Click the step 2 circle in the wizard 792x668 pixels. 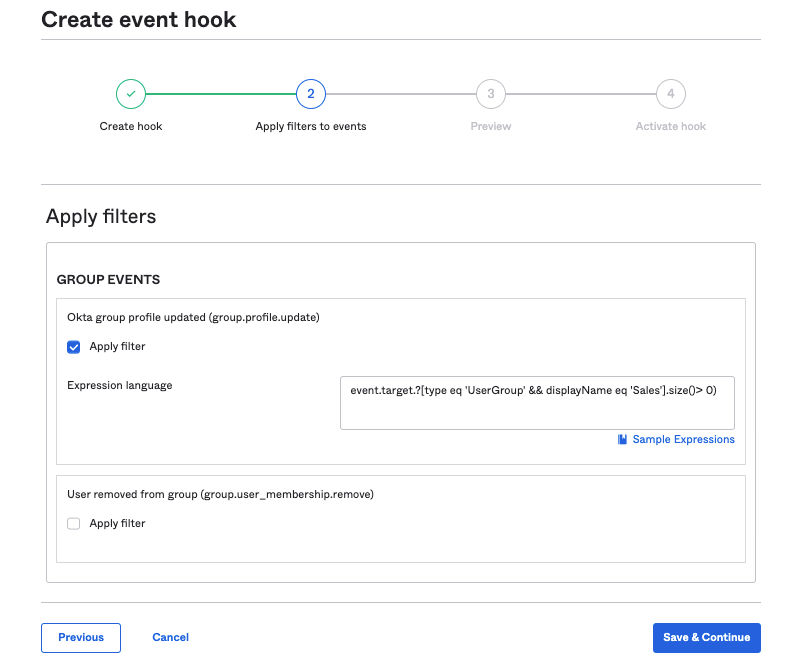(x=311, y=94)
